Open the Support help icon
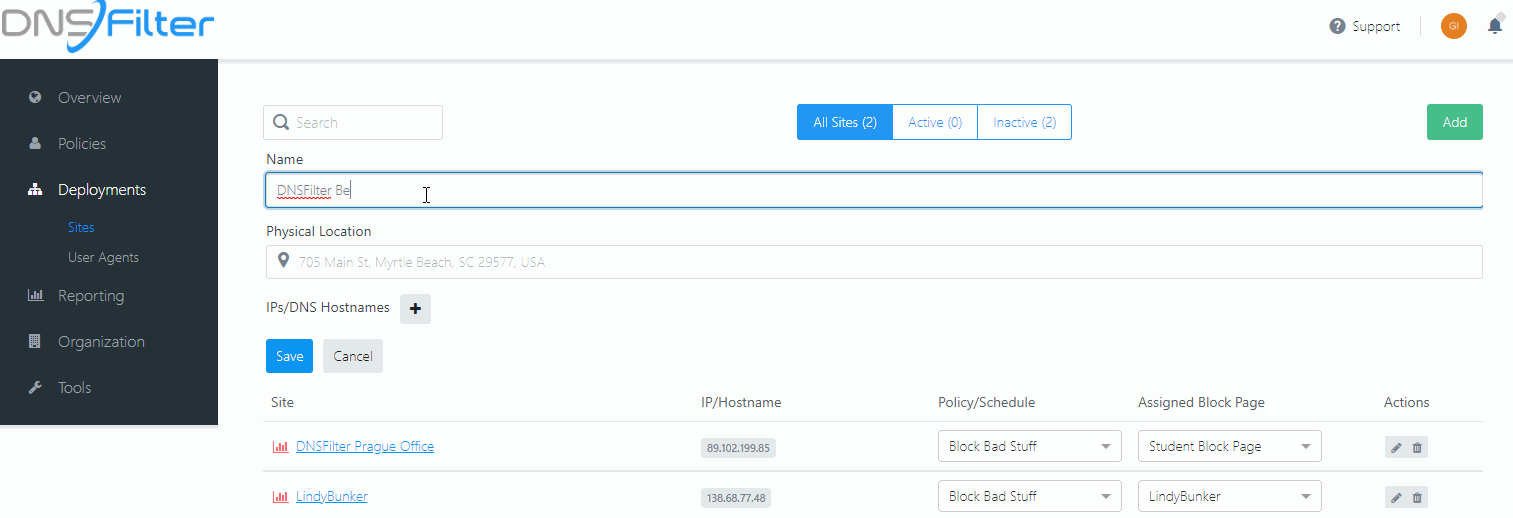Viewport: 1513px width, 518px height. click(1337, 26)
